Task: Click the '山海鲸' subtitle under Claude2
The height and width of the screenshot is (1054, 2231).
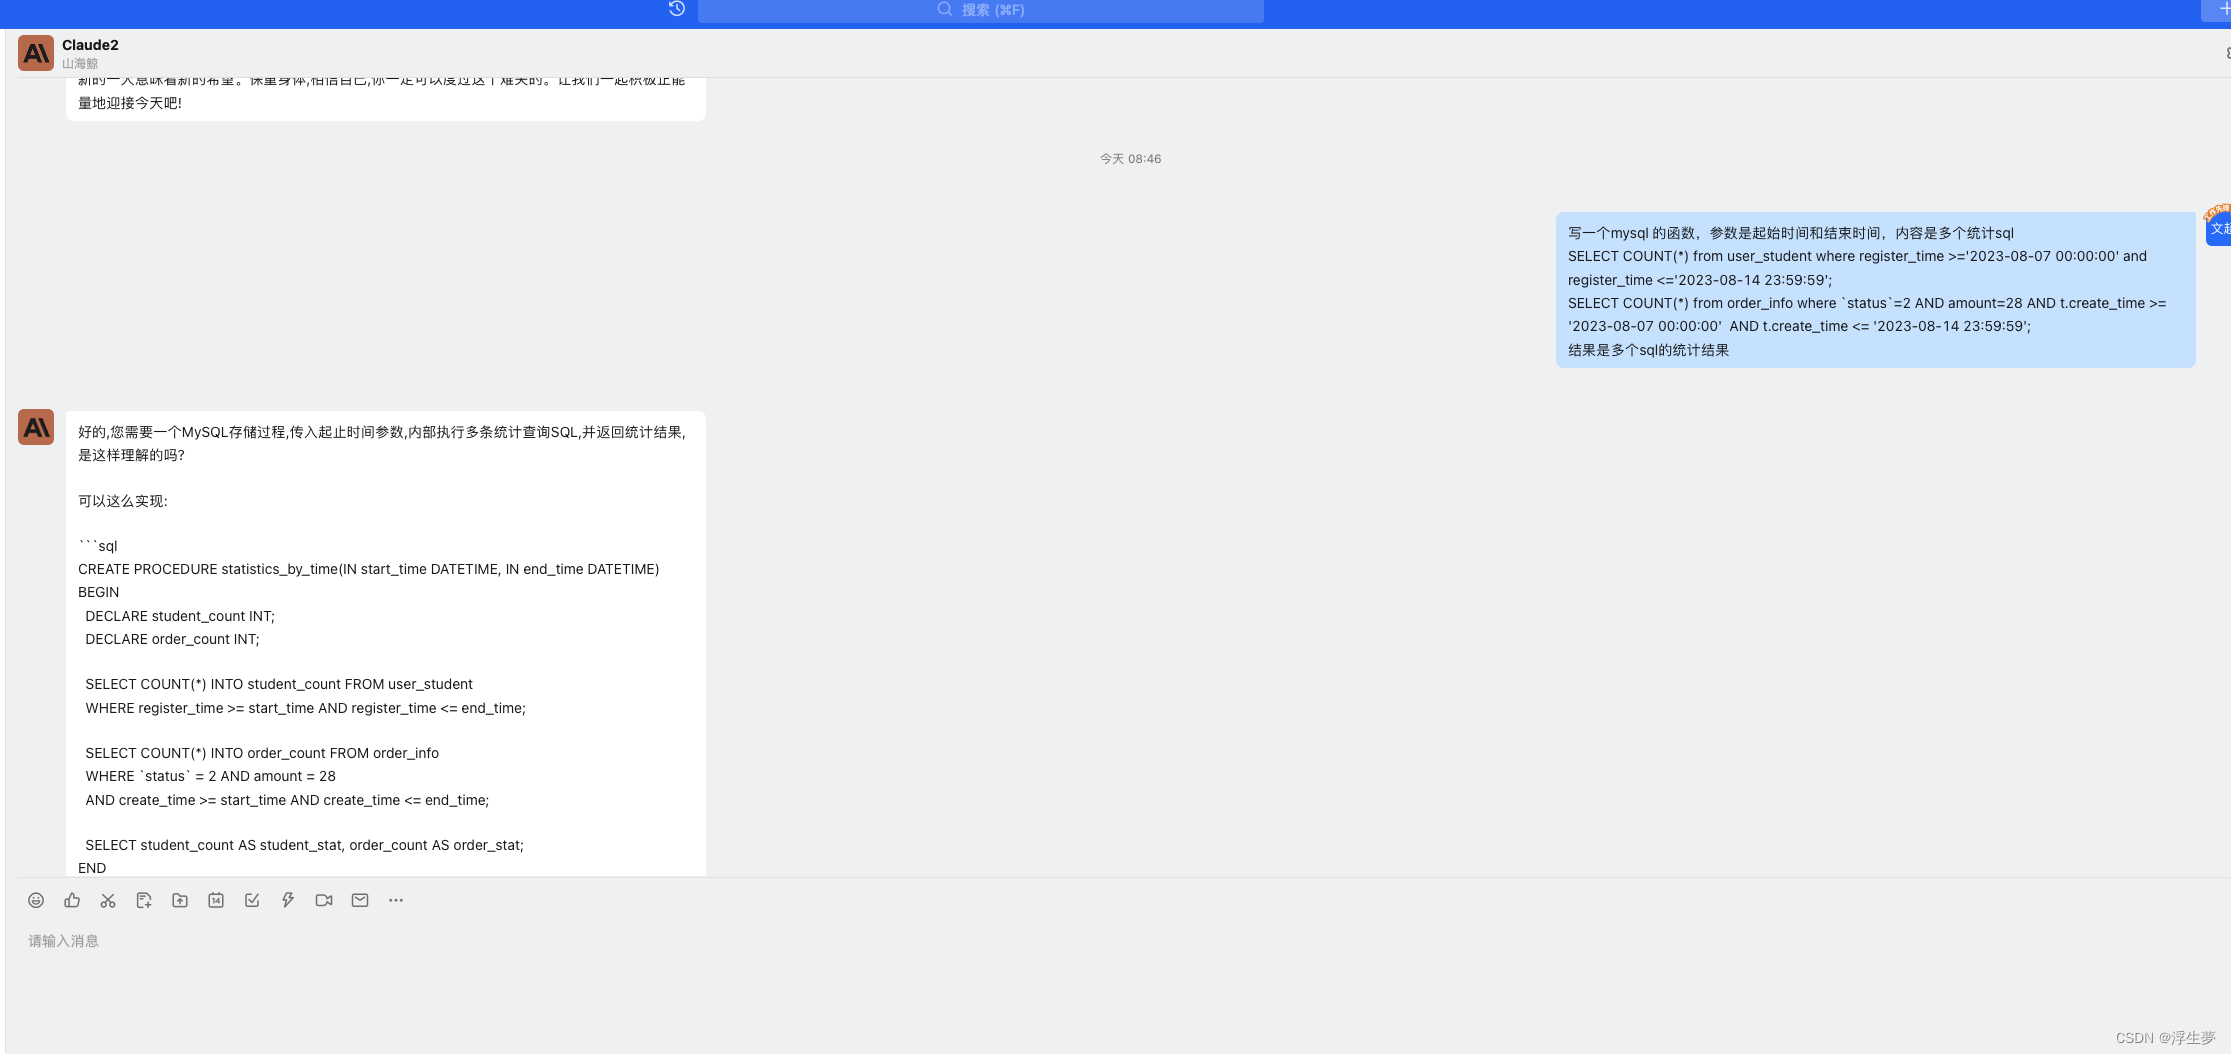Action: point(80,63)
